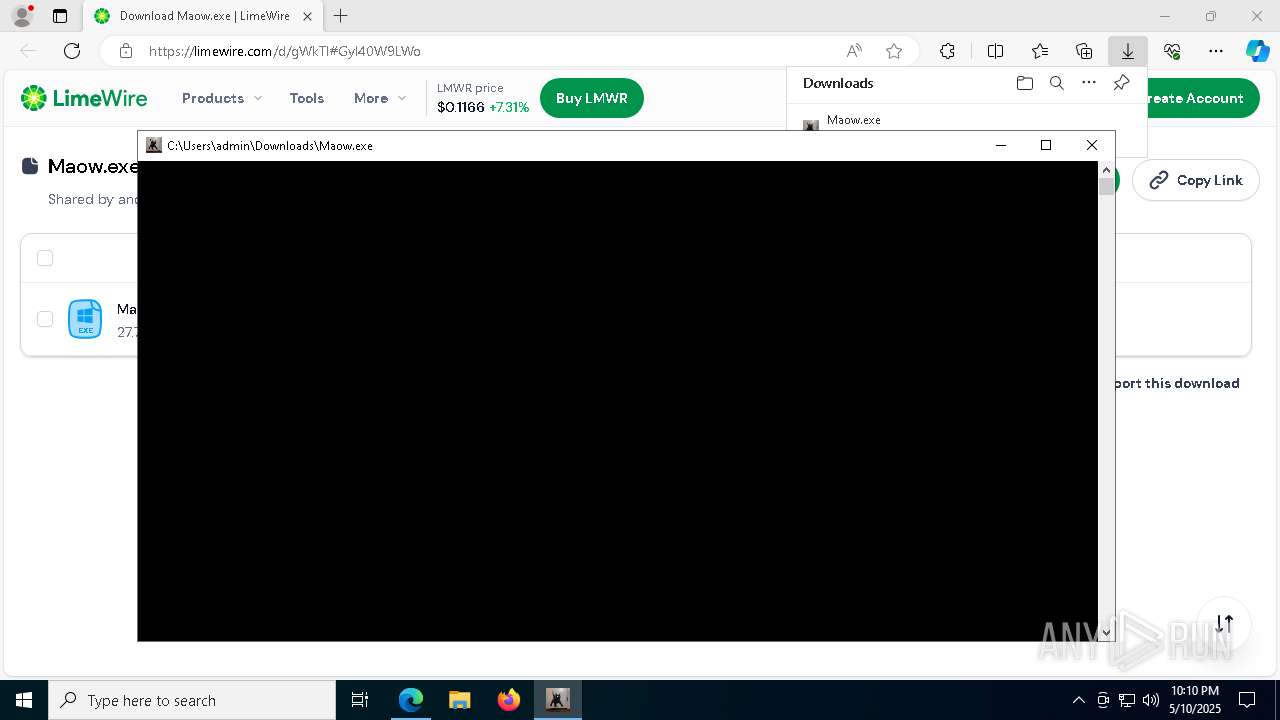Screen dimensions: 1280x720
Task: Click the console scrollbar thumb
Action: pyautogui.click(x=1106, y=185)
